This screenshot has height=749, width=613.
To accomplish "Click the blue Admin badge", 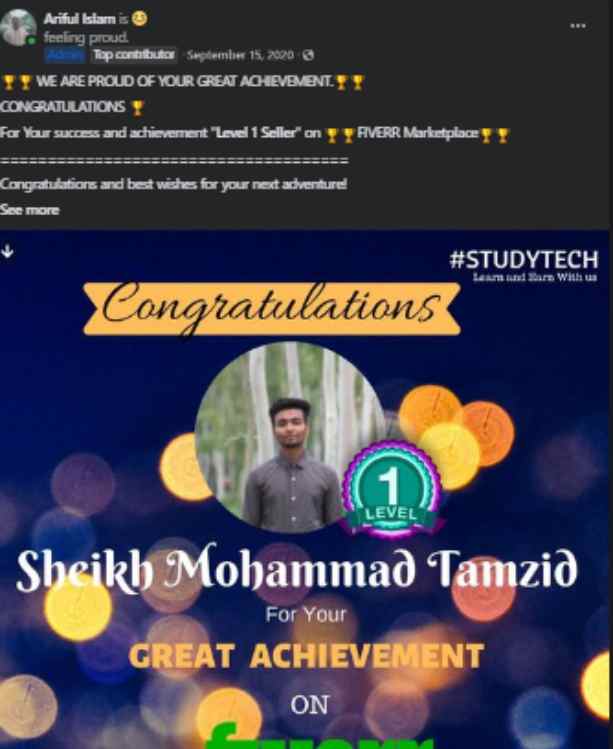I will 65,55.
